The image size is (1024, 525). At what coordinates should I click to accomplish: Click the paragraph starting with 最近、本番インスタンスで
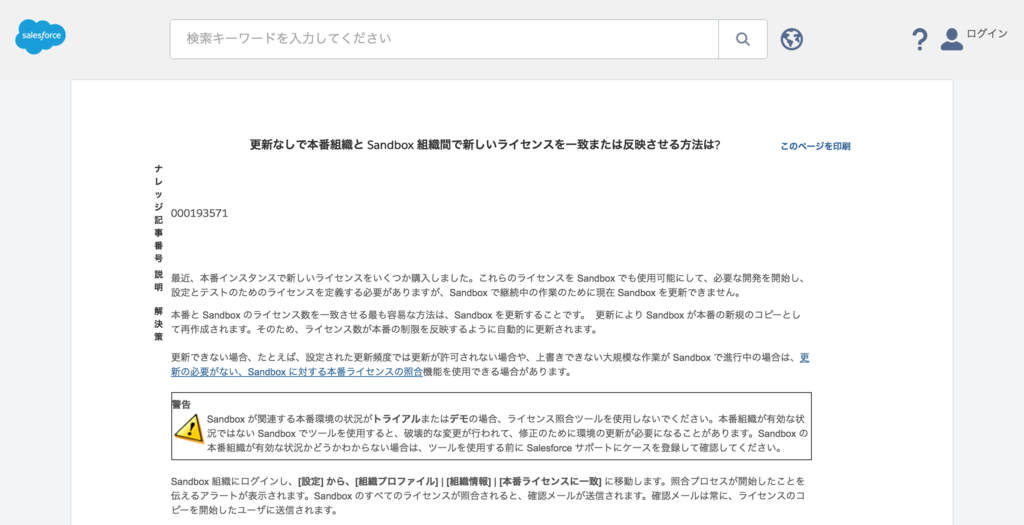[487, 285]
